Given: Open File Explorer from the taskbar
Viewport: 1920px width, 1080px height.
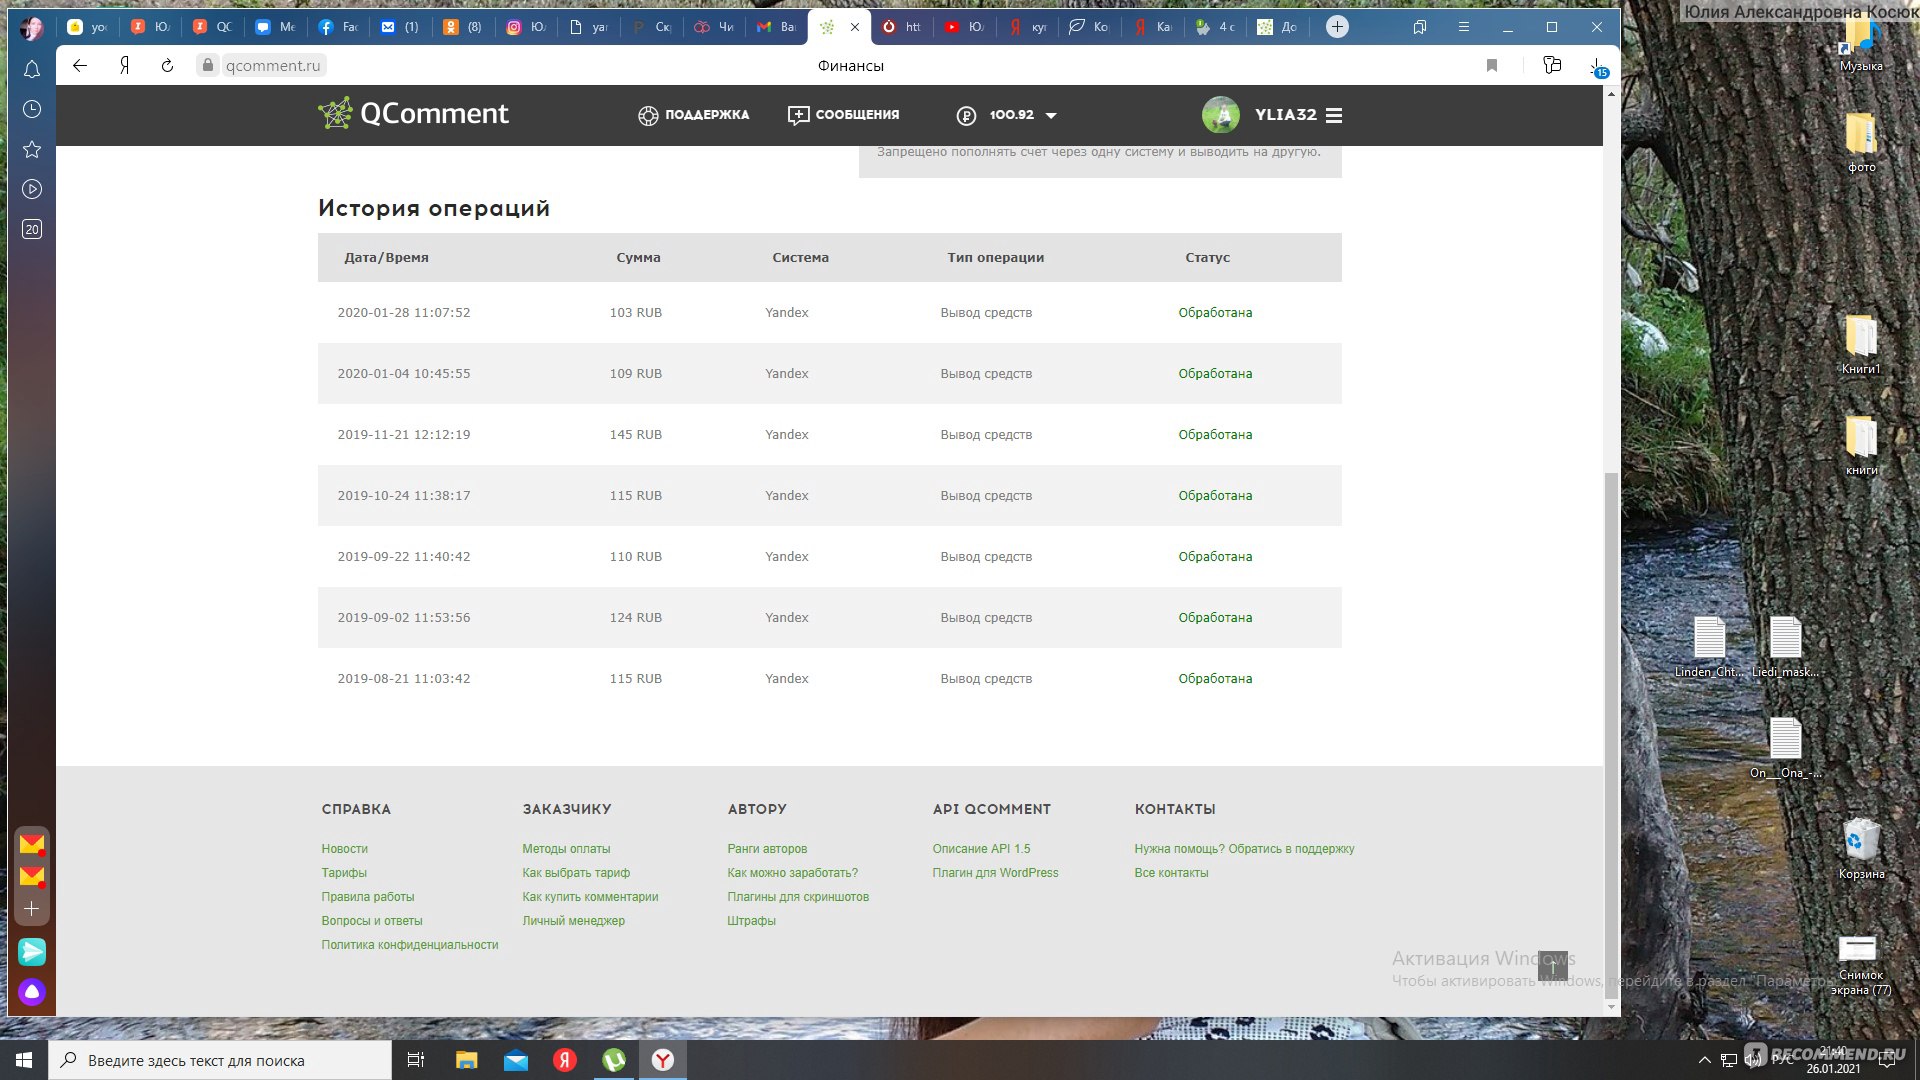Looking at the screenshot, I should tap(466, 1060).
